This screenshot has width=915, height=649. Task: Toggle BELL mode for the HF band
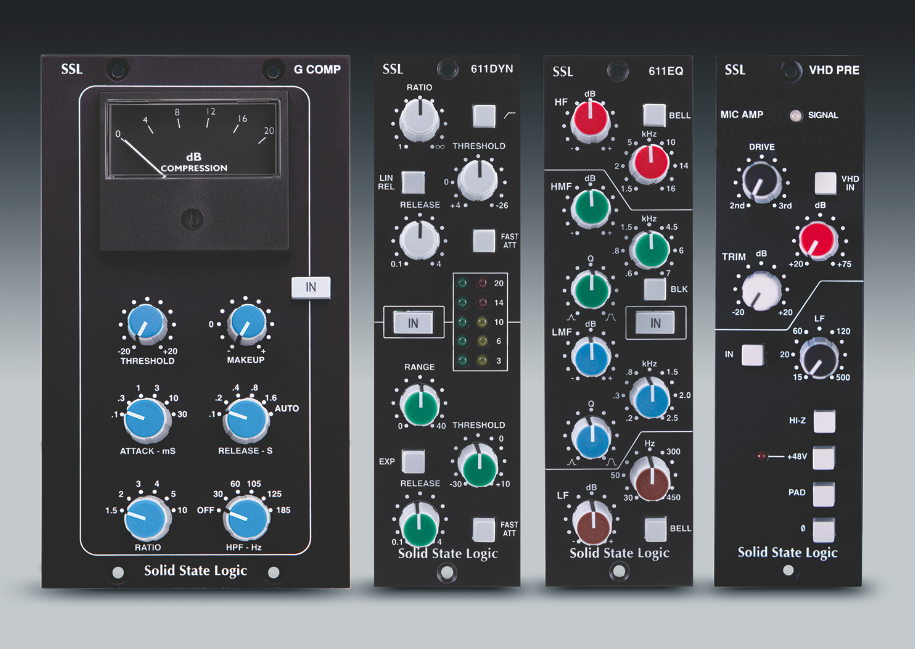655,113
